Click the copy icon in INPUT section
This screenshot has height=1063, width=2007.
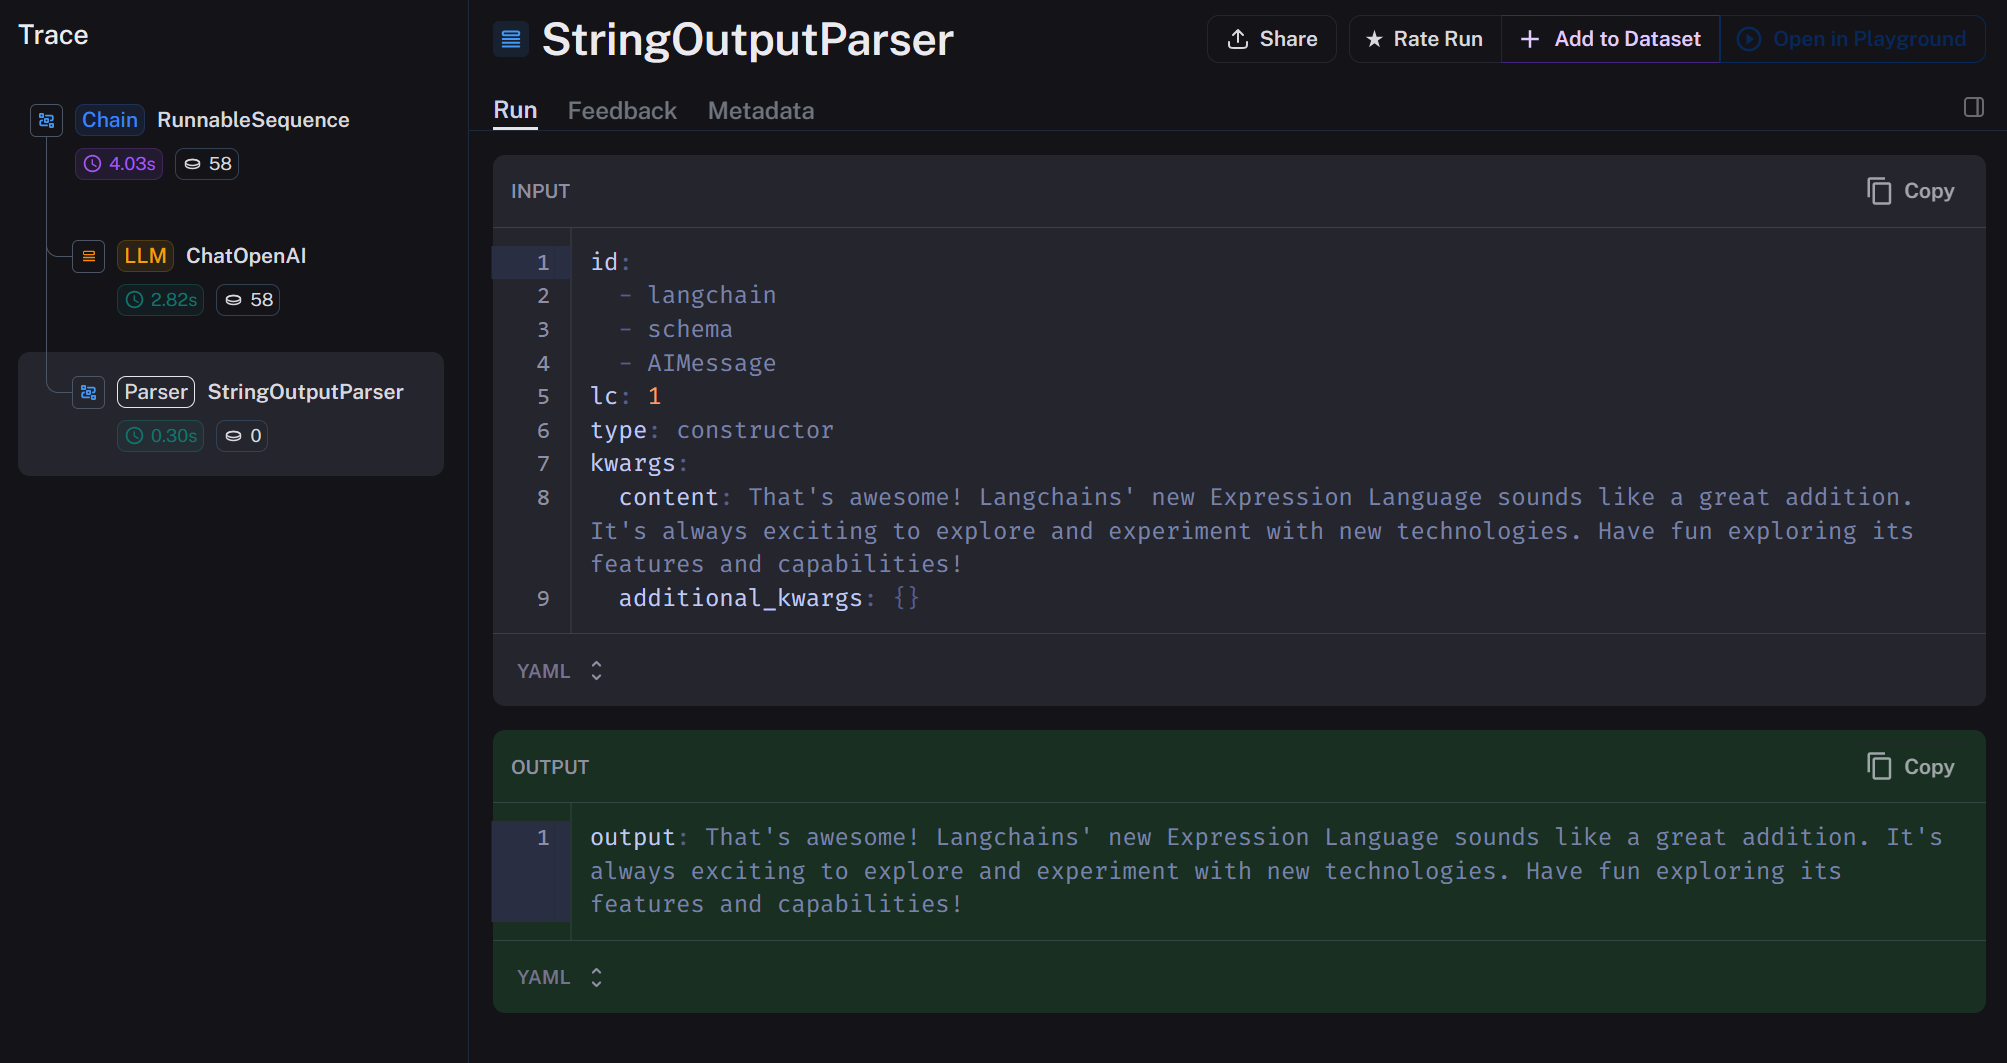click(x=1879, y=191)
